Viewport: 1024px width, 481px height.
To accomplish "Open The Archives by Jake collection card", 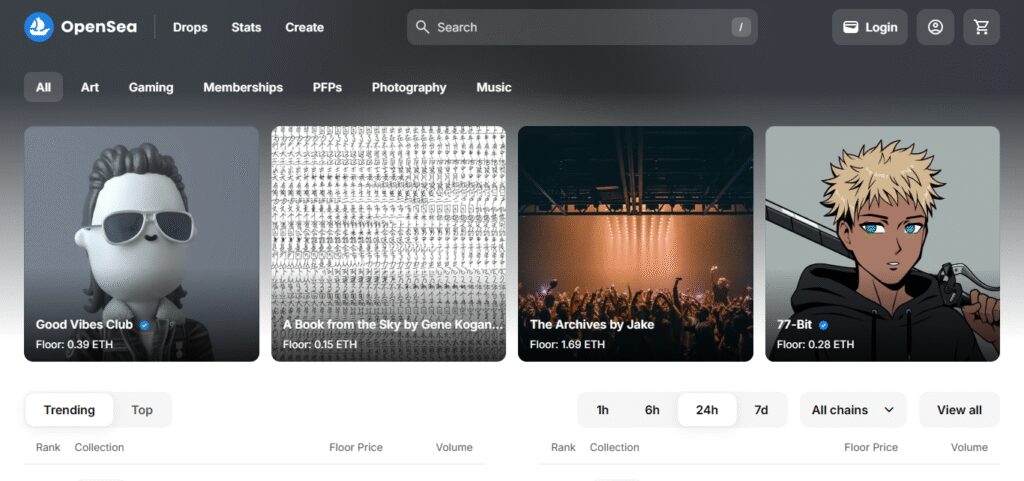I will pos(635,243).
